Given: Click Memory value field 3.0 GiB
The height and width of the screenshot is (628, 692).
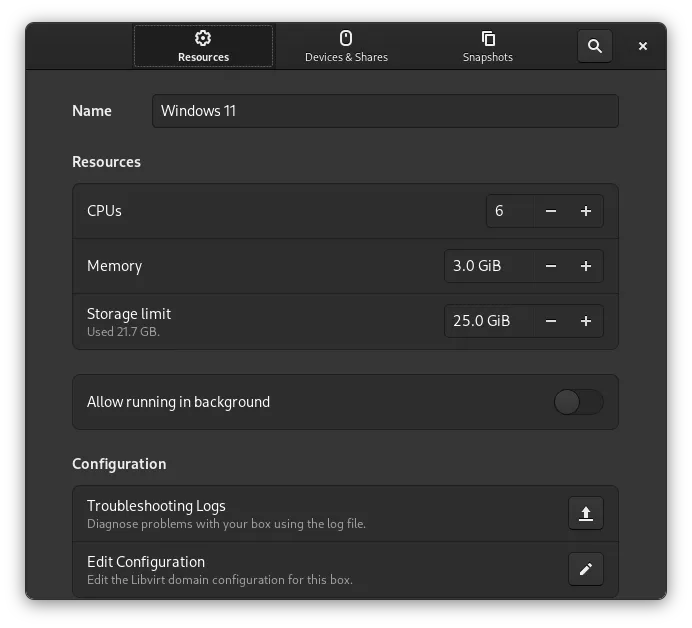Looking at the screenshot, I should [x=489, y=266].
